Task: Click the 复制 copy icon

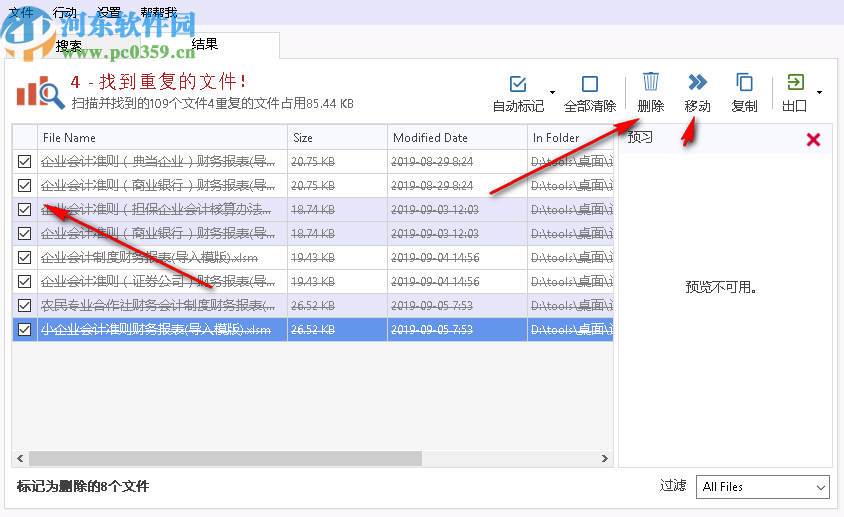Action: (744, 82)
